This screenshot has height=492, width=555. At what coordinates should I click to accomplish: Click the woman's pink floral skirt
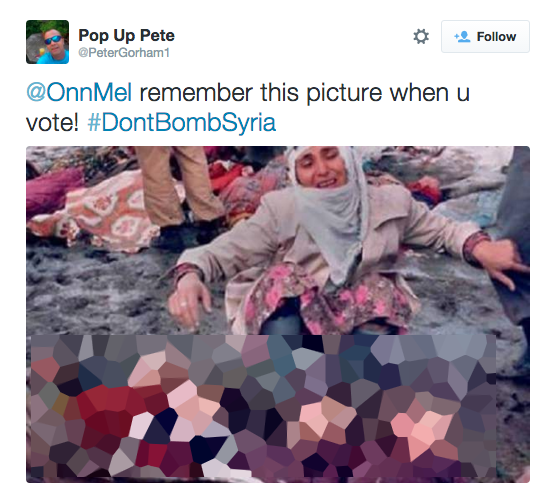point(319,301)
